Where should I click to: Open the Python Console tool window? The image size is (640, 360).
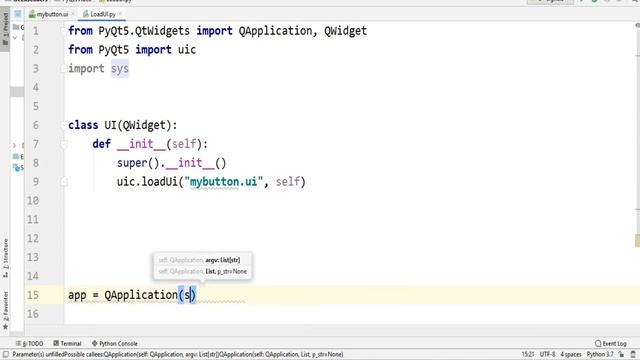pos(115,344)
